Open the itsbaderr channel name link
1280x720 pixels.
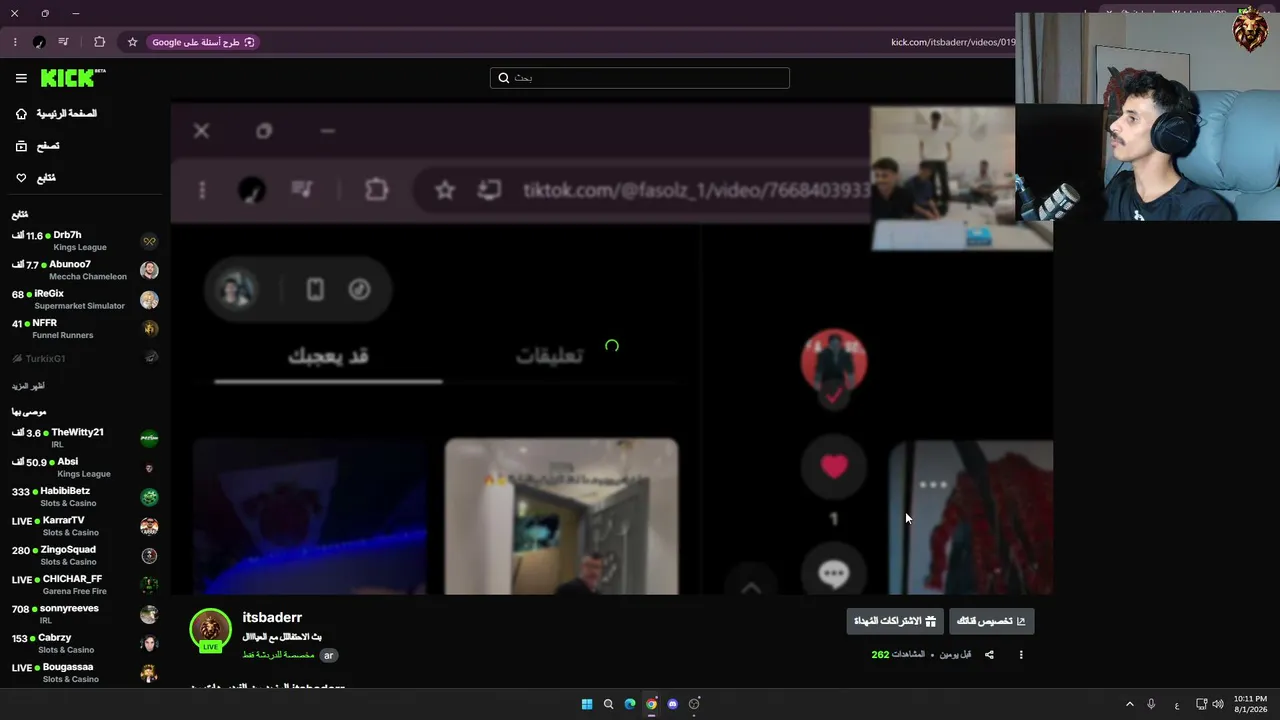272,618
